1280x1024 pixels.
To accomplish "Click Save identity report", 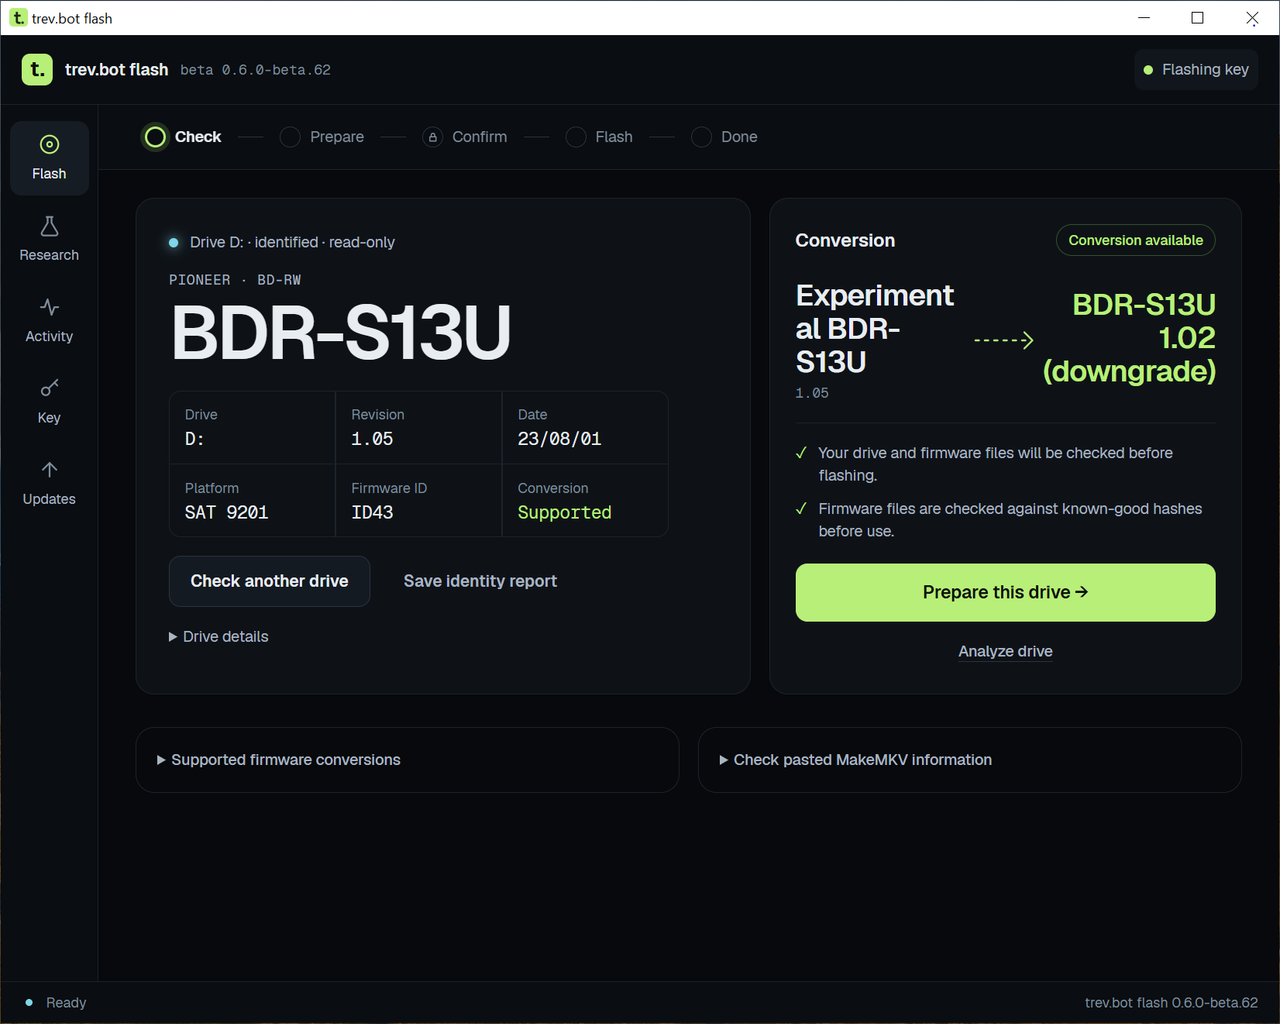I will pyautogui.click(x=480, y=581).
